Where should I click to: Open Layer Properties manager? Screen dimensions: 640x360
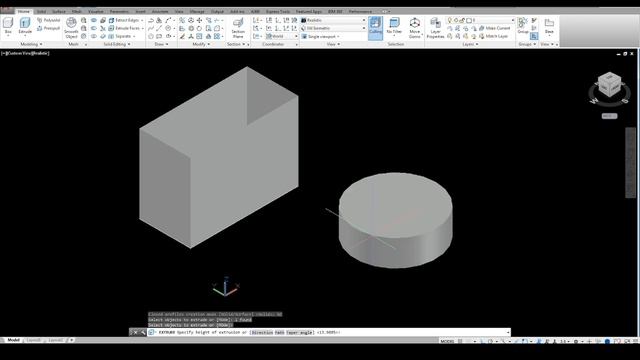(x=435, y=28)
